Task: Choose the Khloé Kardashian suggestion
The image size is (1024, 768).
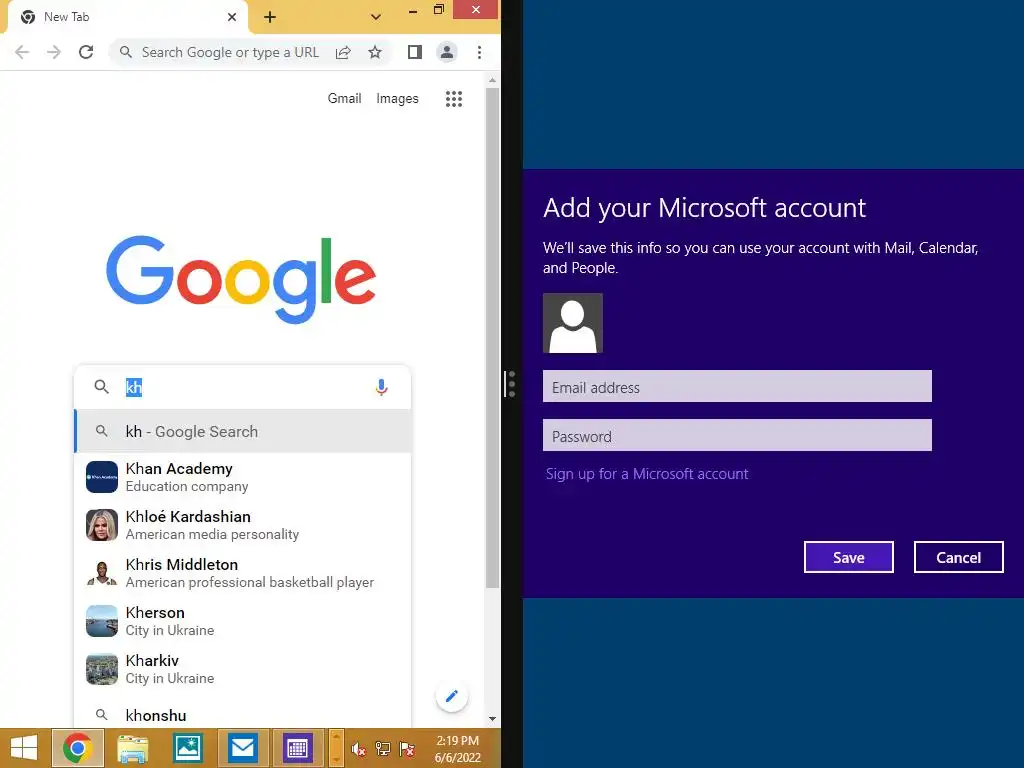Action: click(x=243, y=525)
